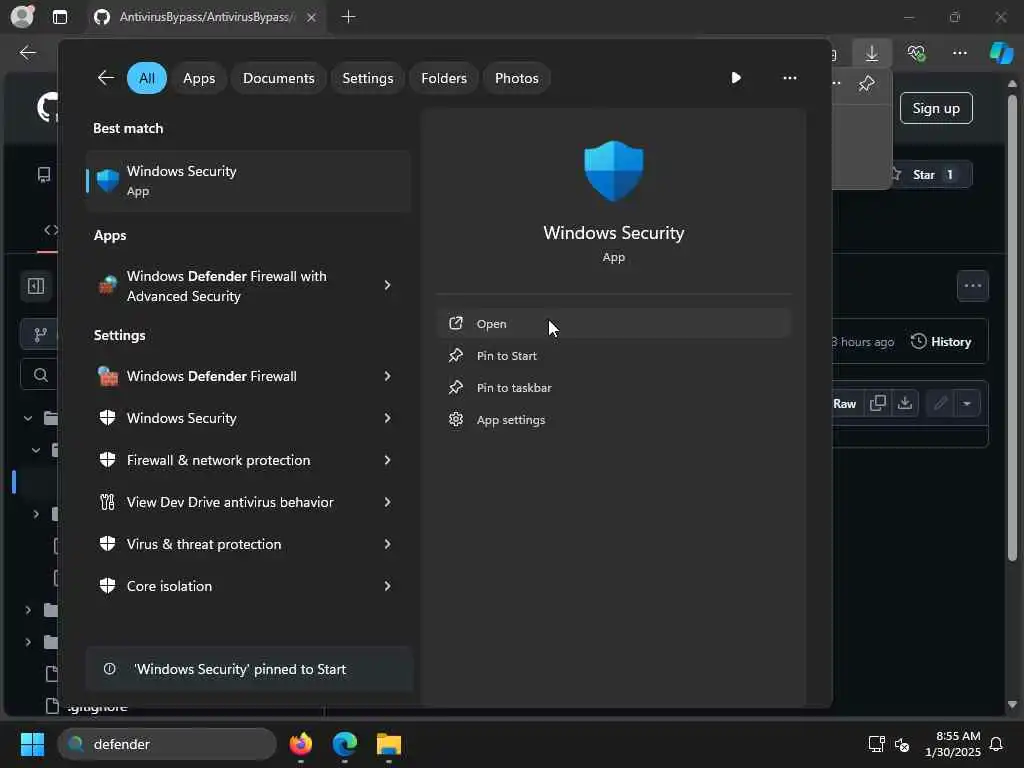Open Microsoft Edge from the taskbar
The image size is (1024, 768).
click(x=345, y=744)
